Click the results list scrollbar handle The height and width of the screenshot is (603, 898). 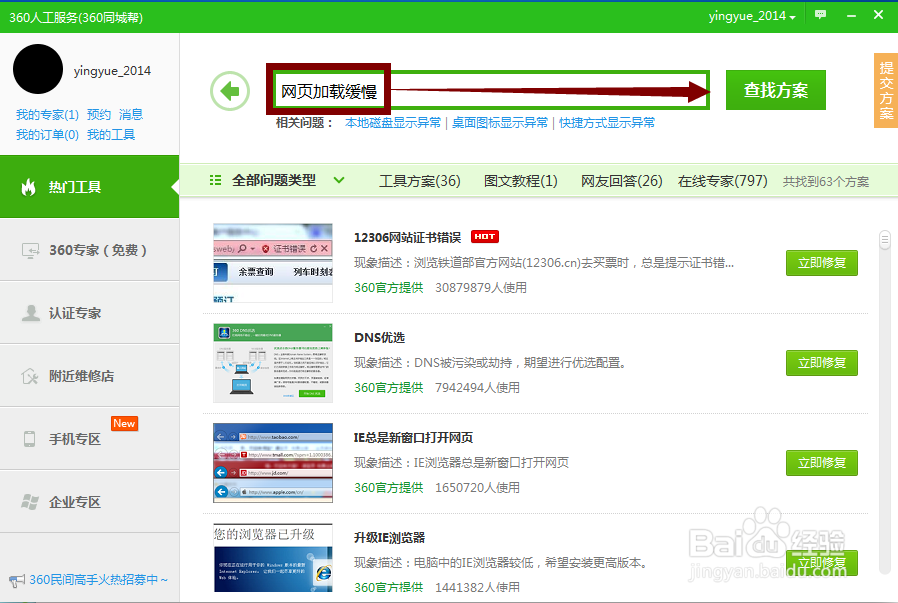coord(885,240)
